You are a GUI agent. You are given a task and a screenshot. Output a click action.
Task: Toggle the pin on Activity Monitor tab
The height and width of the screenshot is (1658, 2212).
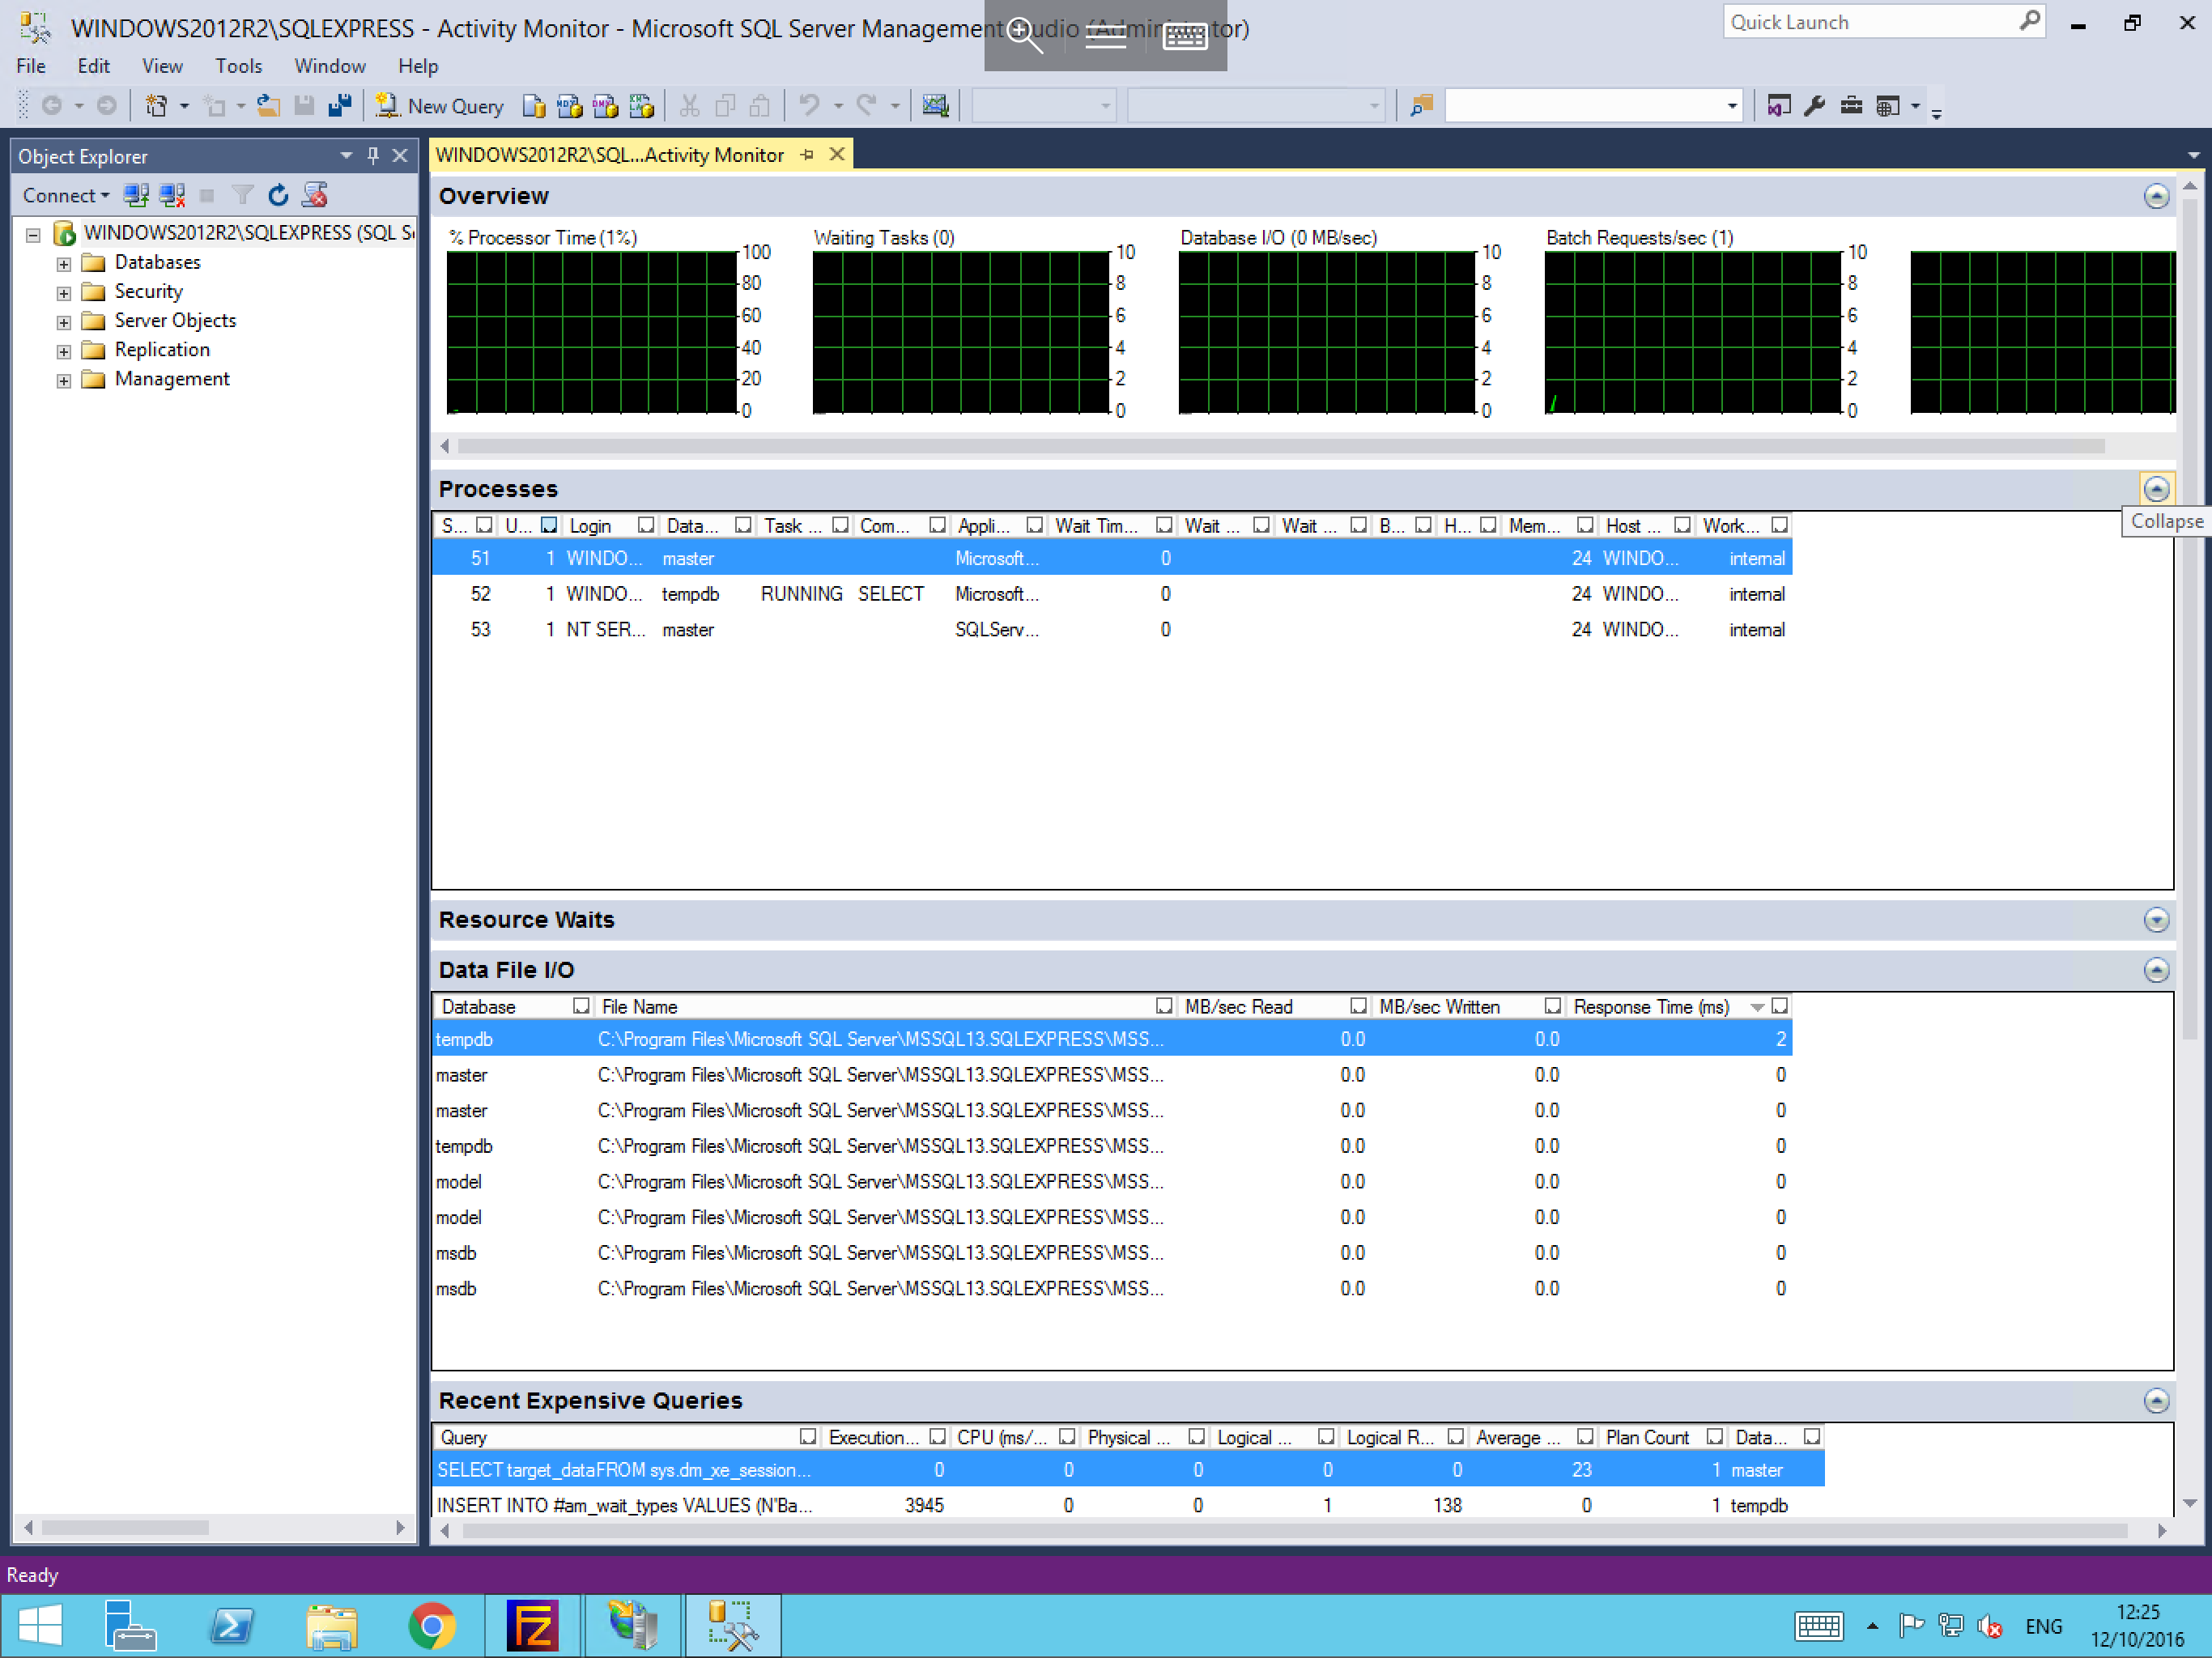point(807,155)
